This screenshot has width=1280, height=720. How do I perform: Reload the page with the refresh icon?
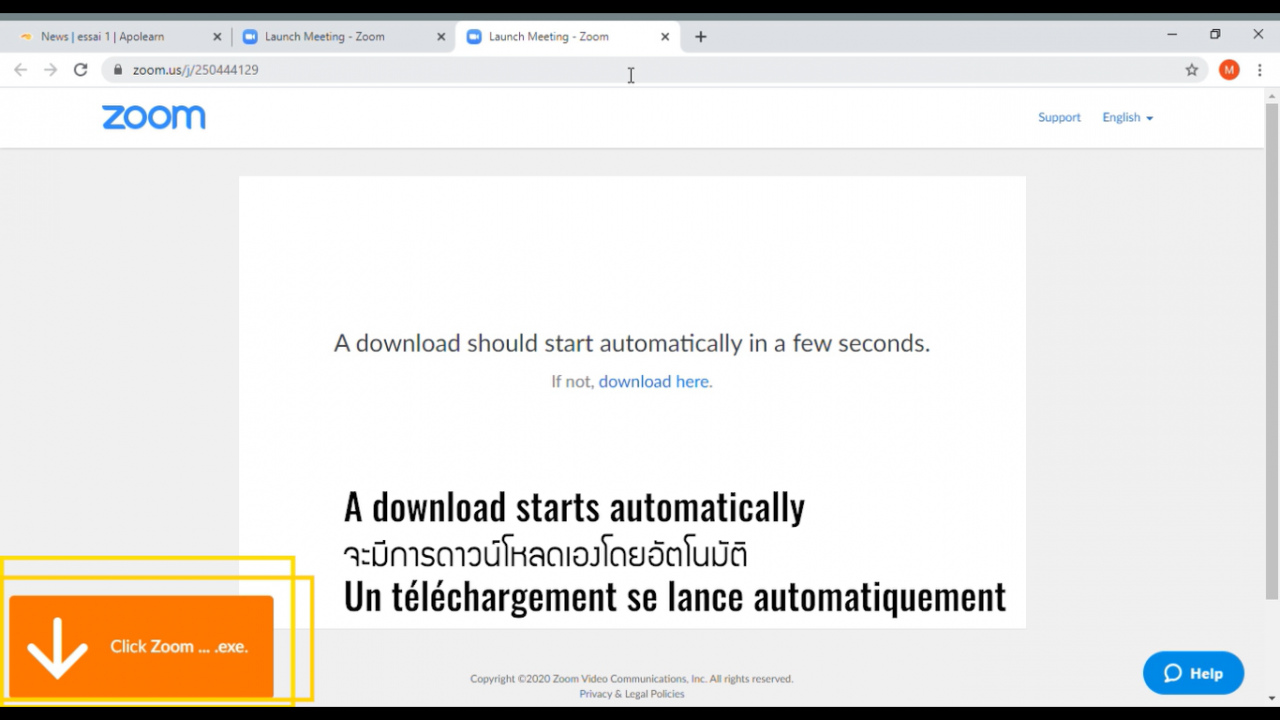click(x=81, y=70)
